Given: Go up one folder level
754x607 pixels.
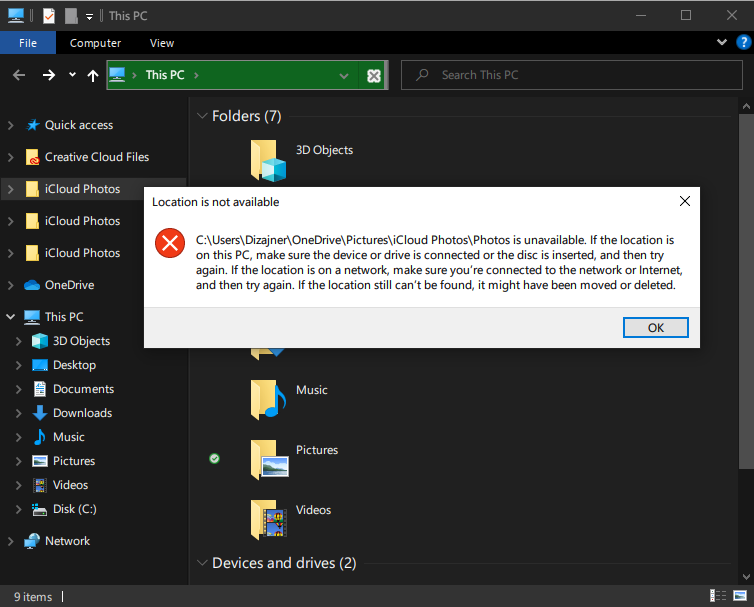Looking at the screenshot, I should [x=93, y=75].
